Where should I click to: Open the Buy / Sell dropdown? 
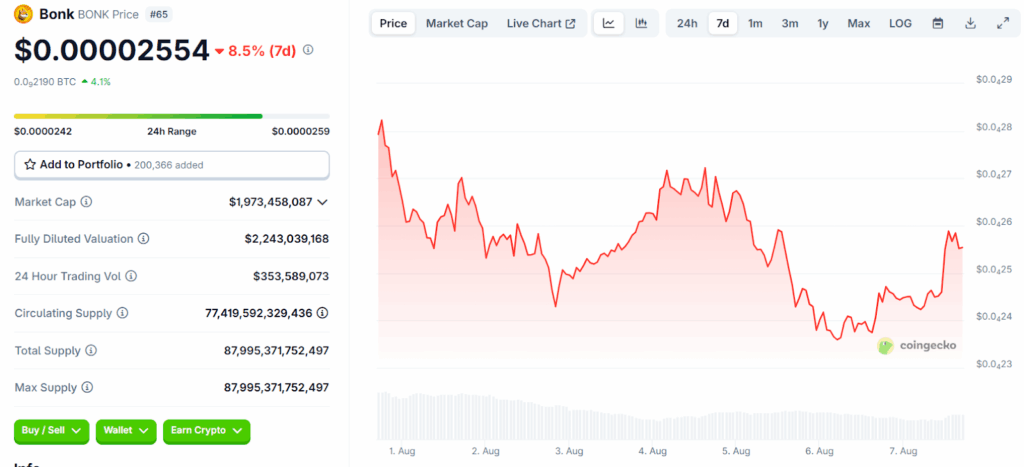pos(52,431)
